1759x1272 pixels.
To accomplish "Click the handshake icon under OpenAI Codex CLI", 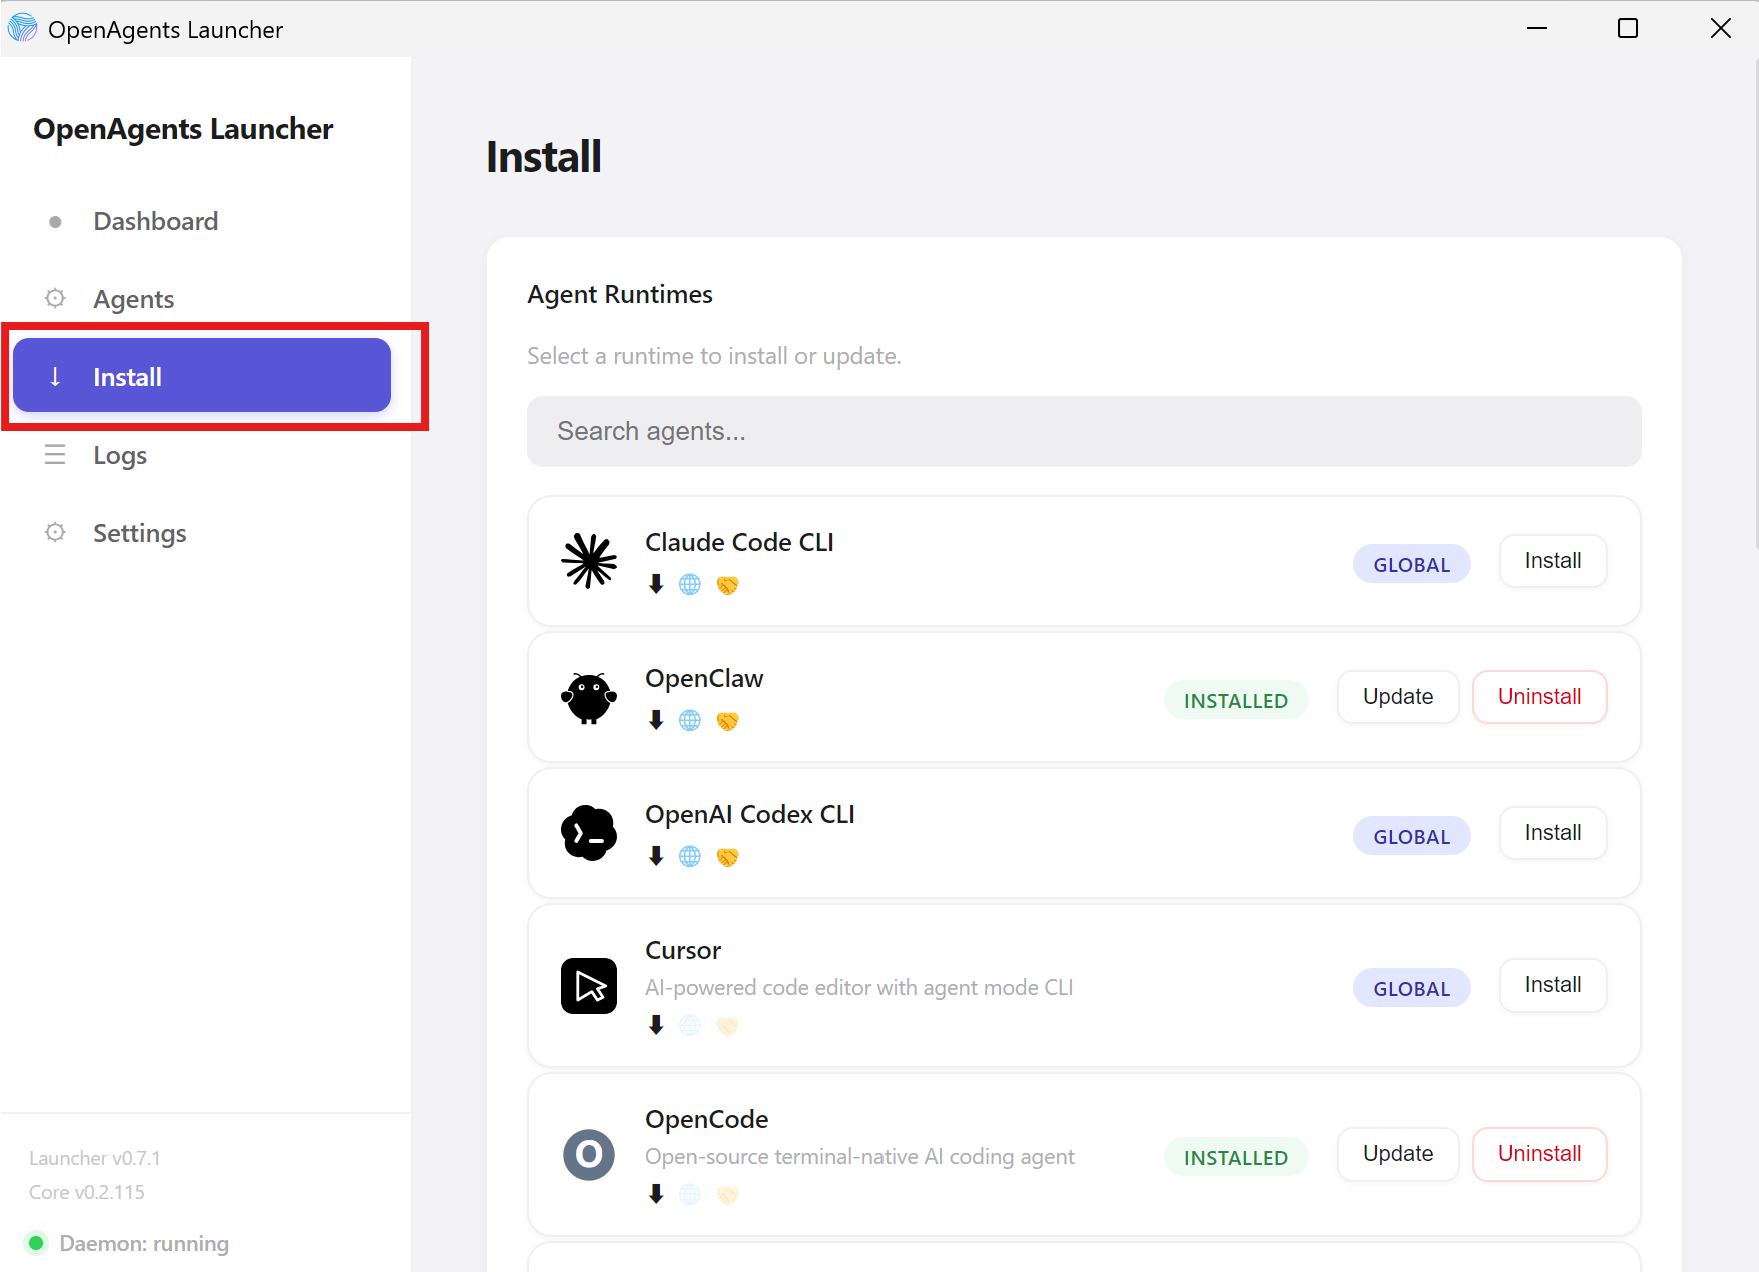I will click(x=727, y=857).
